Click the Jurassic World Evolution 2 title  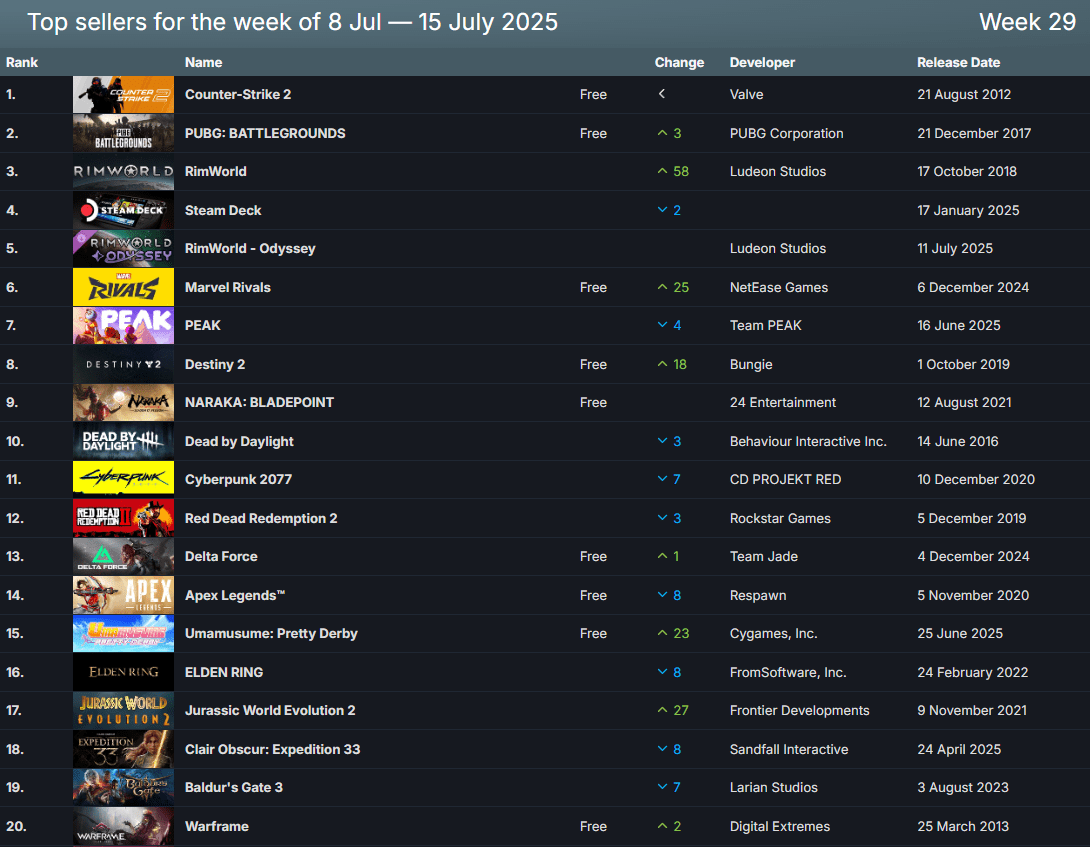click(270, 711)
